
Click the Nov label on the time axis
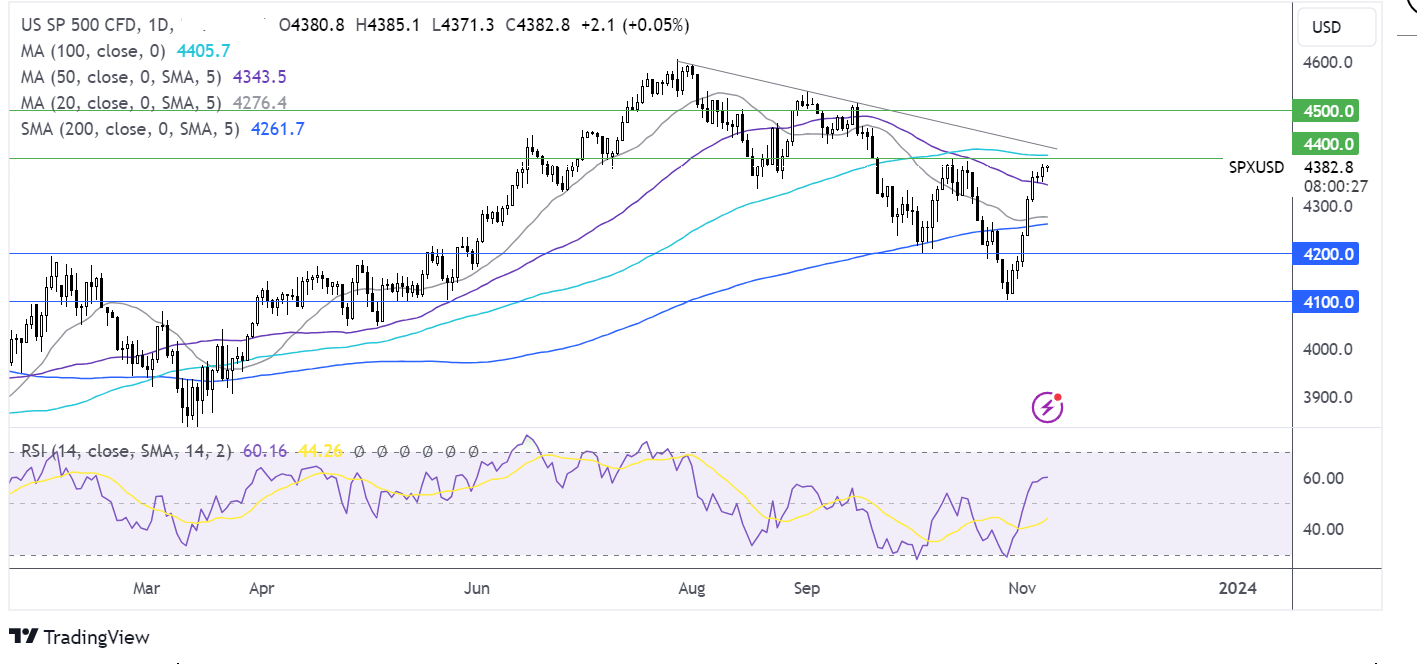(1022, 589)
